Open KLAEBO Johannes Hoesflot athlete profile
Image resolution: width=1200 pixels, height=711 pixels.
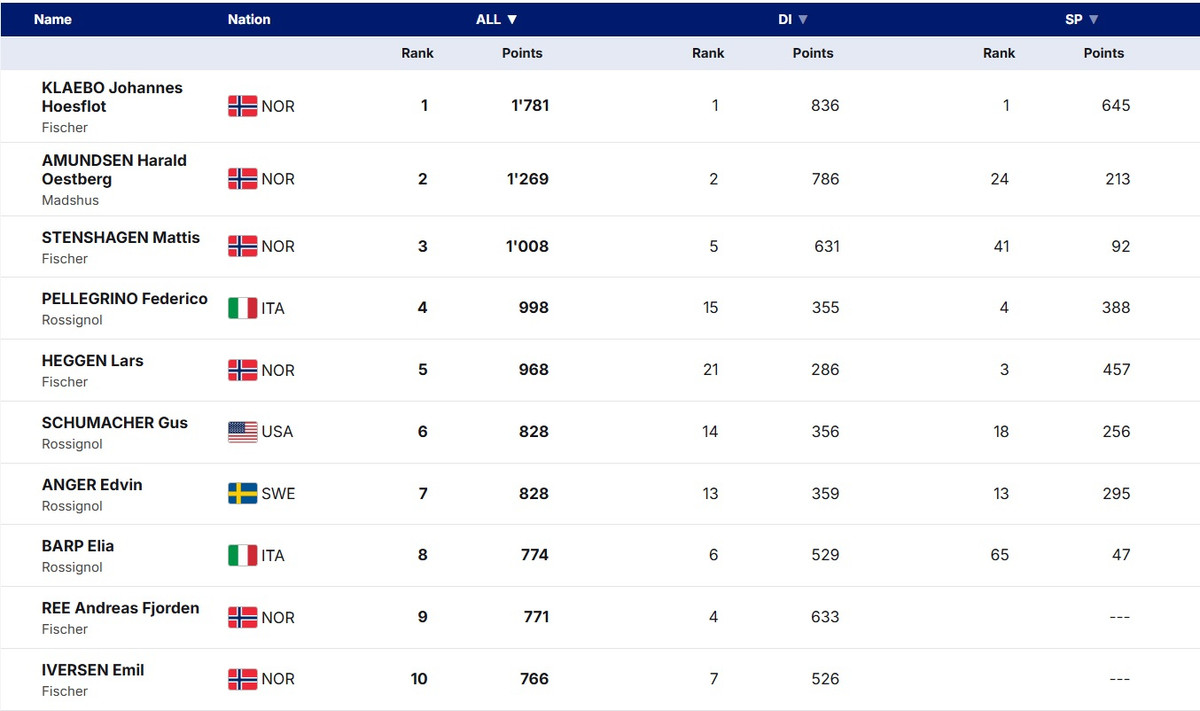click(x=112, y=97)
